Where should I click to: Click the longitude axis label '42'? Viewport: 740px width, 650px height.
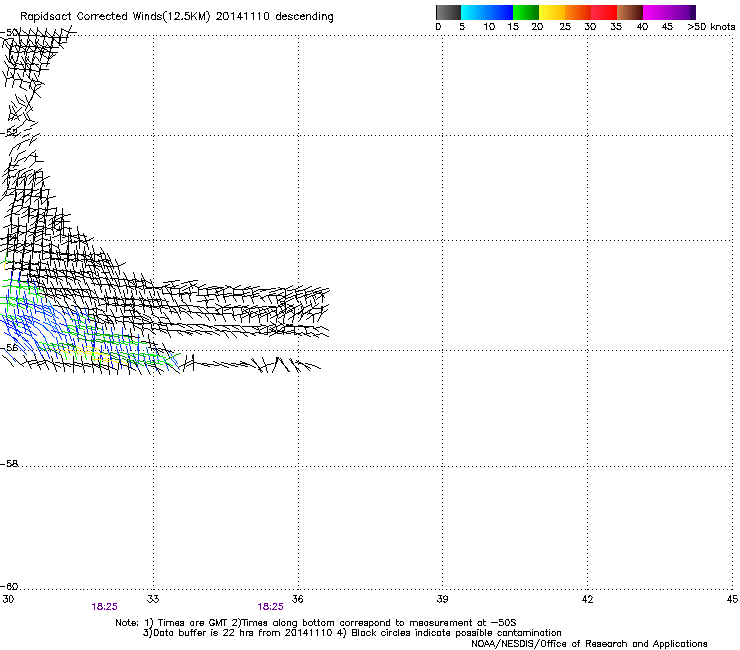pyautogui.click(x=587, y=599)
